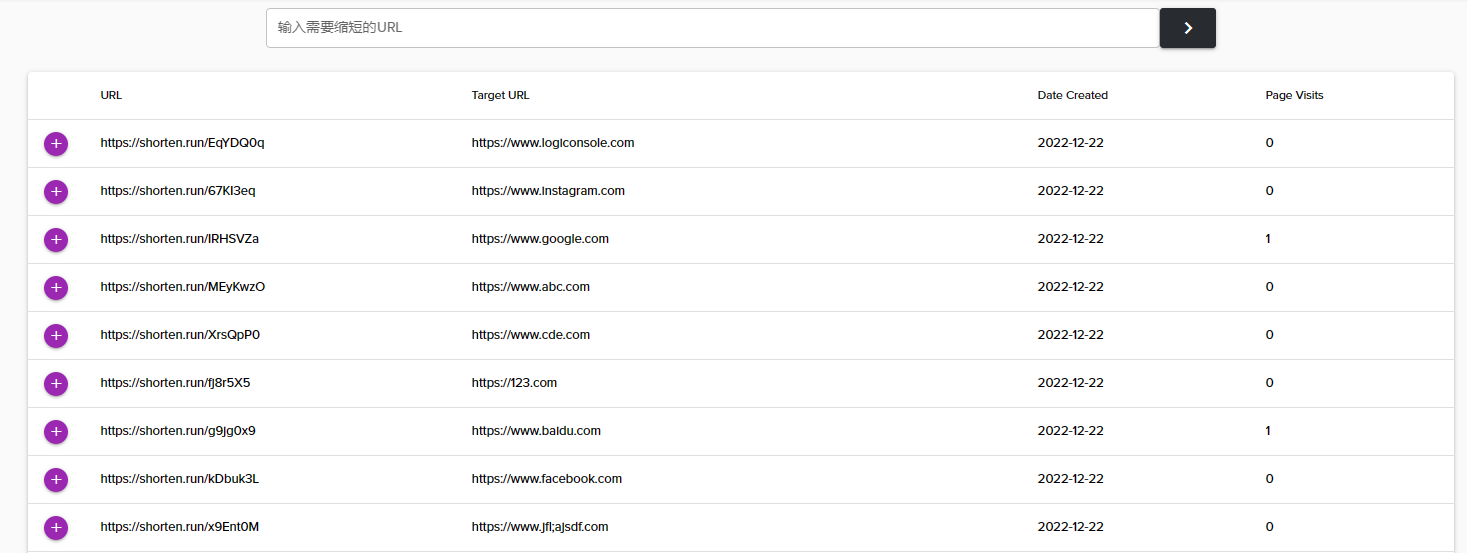Click target URL https://www.google.com

(540, 239)
